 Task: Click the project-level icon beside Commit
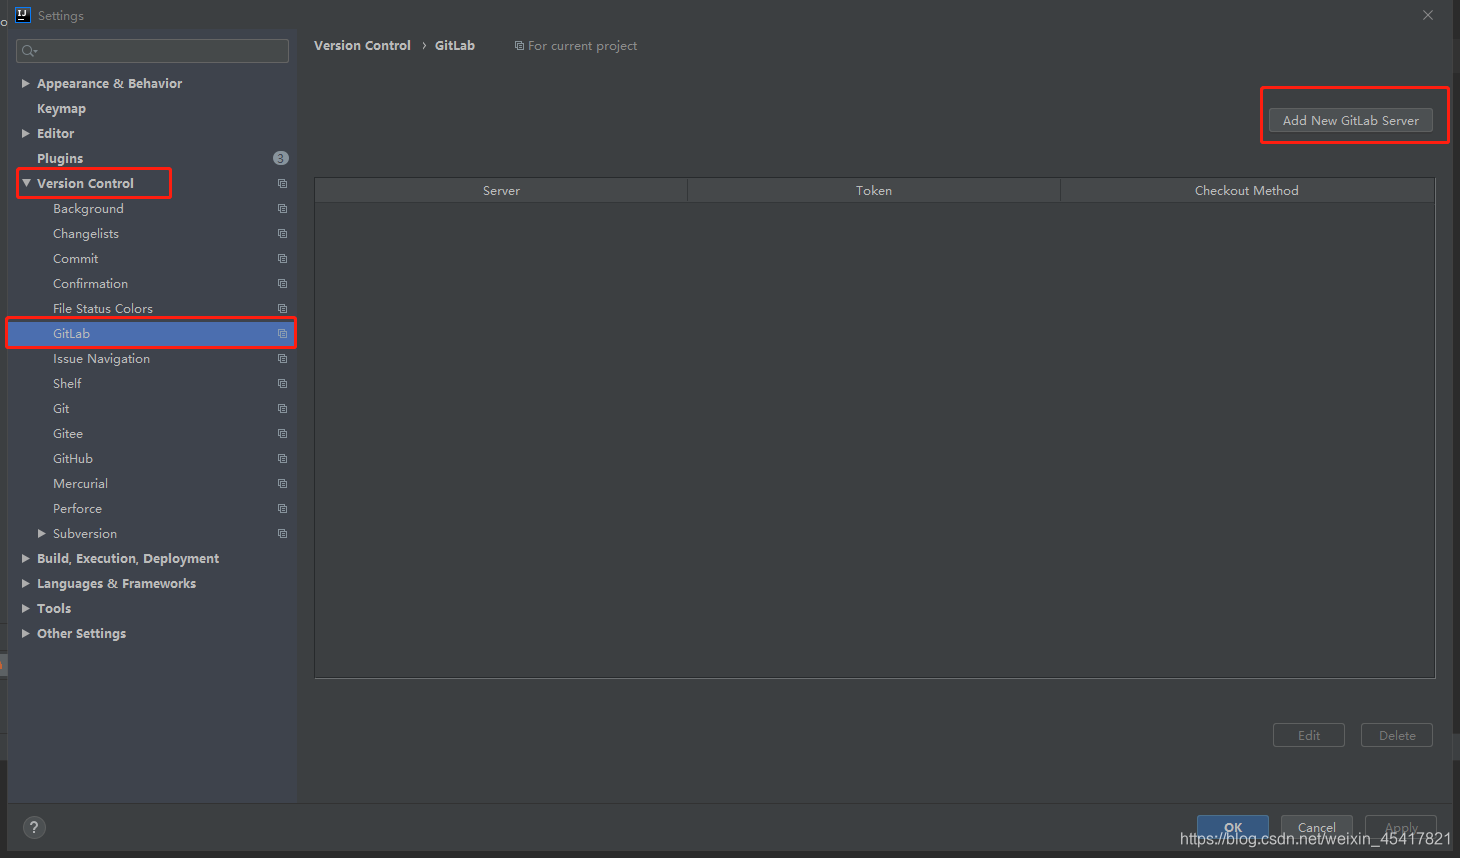[x=282, y=259]
